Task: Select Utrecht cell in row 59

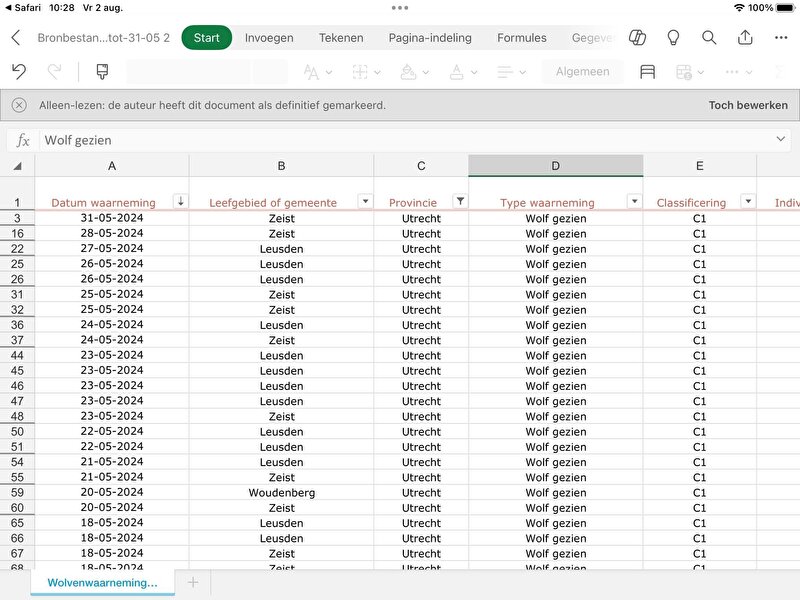Action: coord(421,493)
